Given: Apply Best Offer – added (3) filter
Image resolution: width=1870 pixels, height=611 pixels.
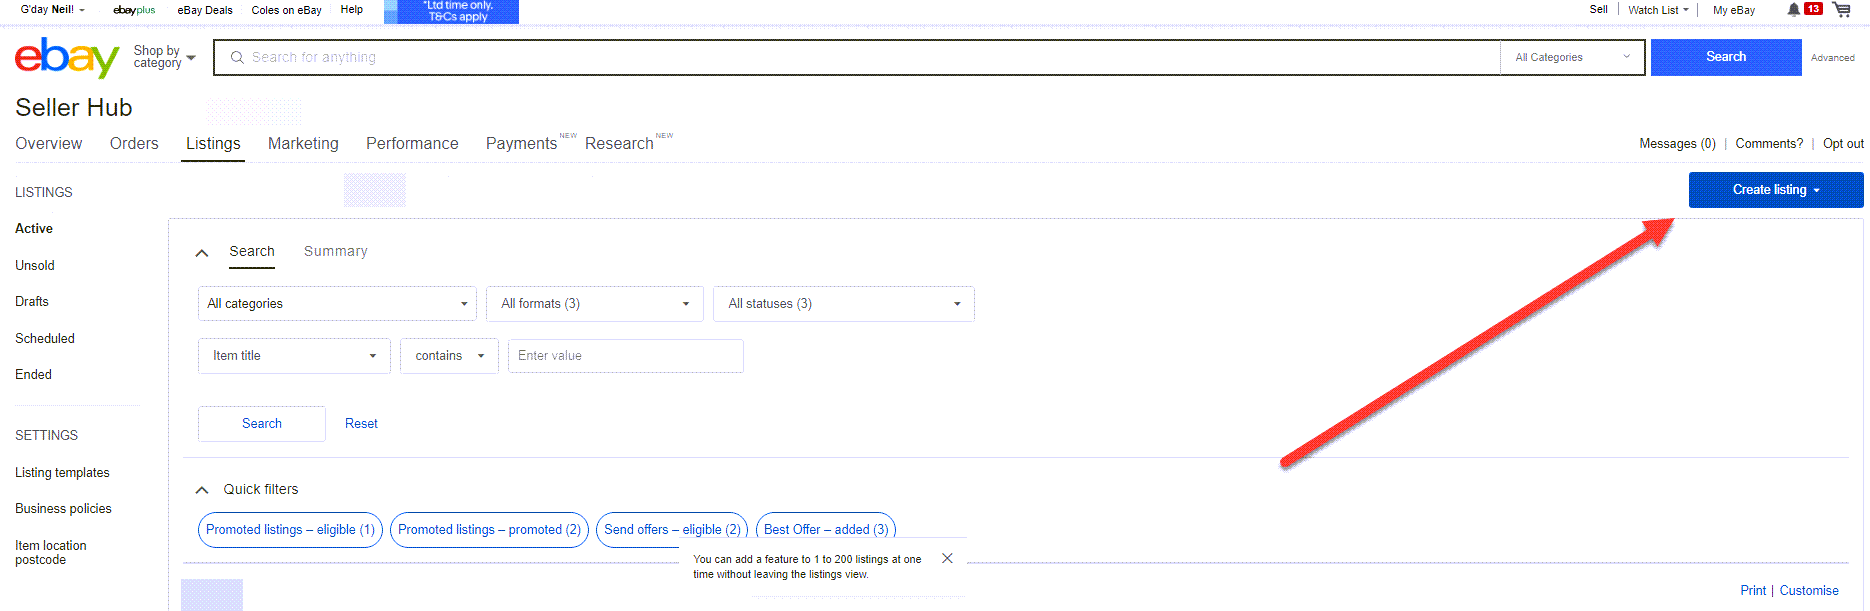Looking at the screenshot, I should click(x=826, y=530).
